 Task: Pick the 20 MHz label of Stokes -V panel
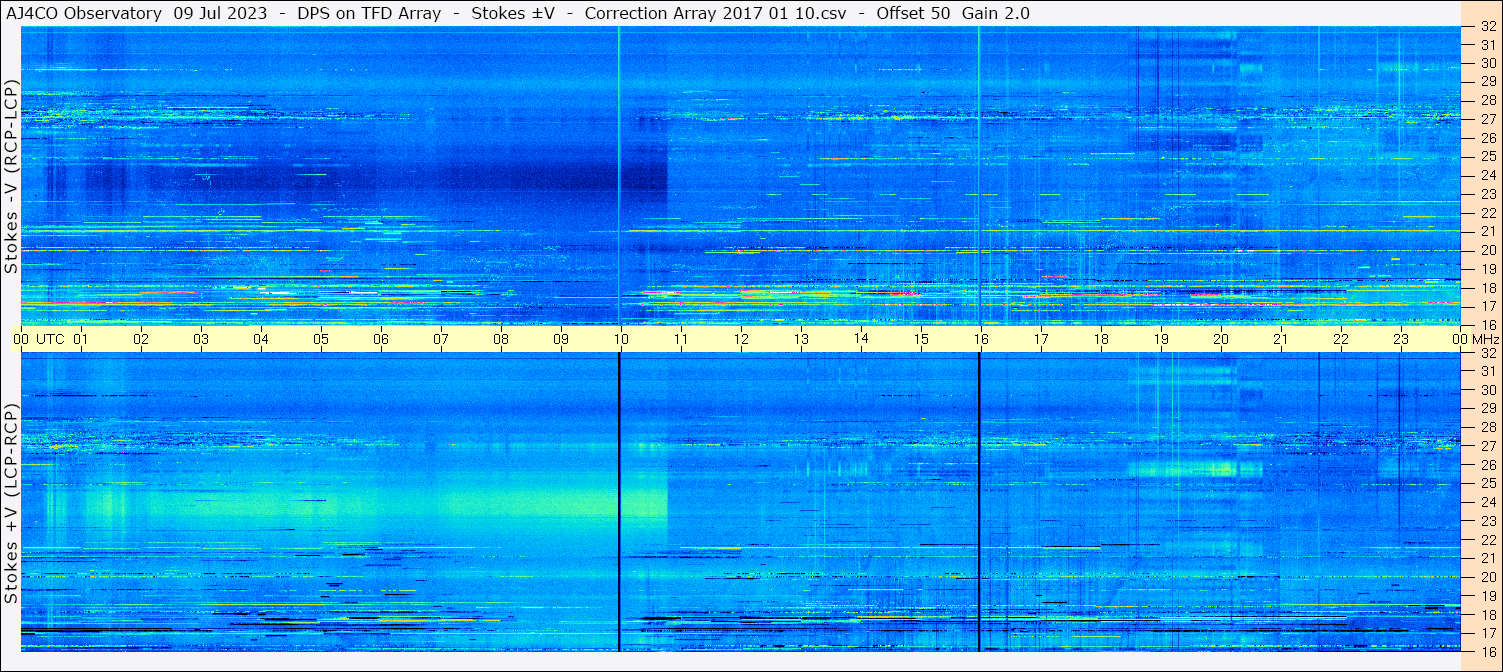click(x=1488, y=250)
